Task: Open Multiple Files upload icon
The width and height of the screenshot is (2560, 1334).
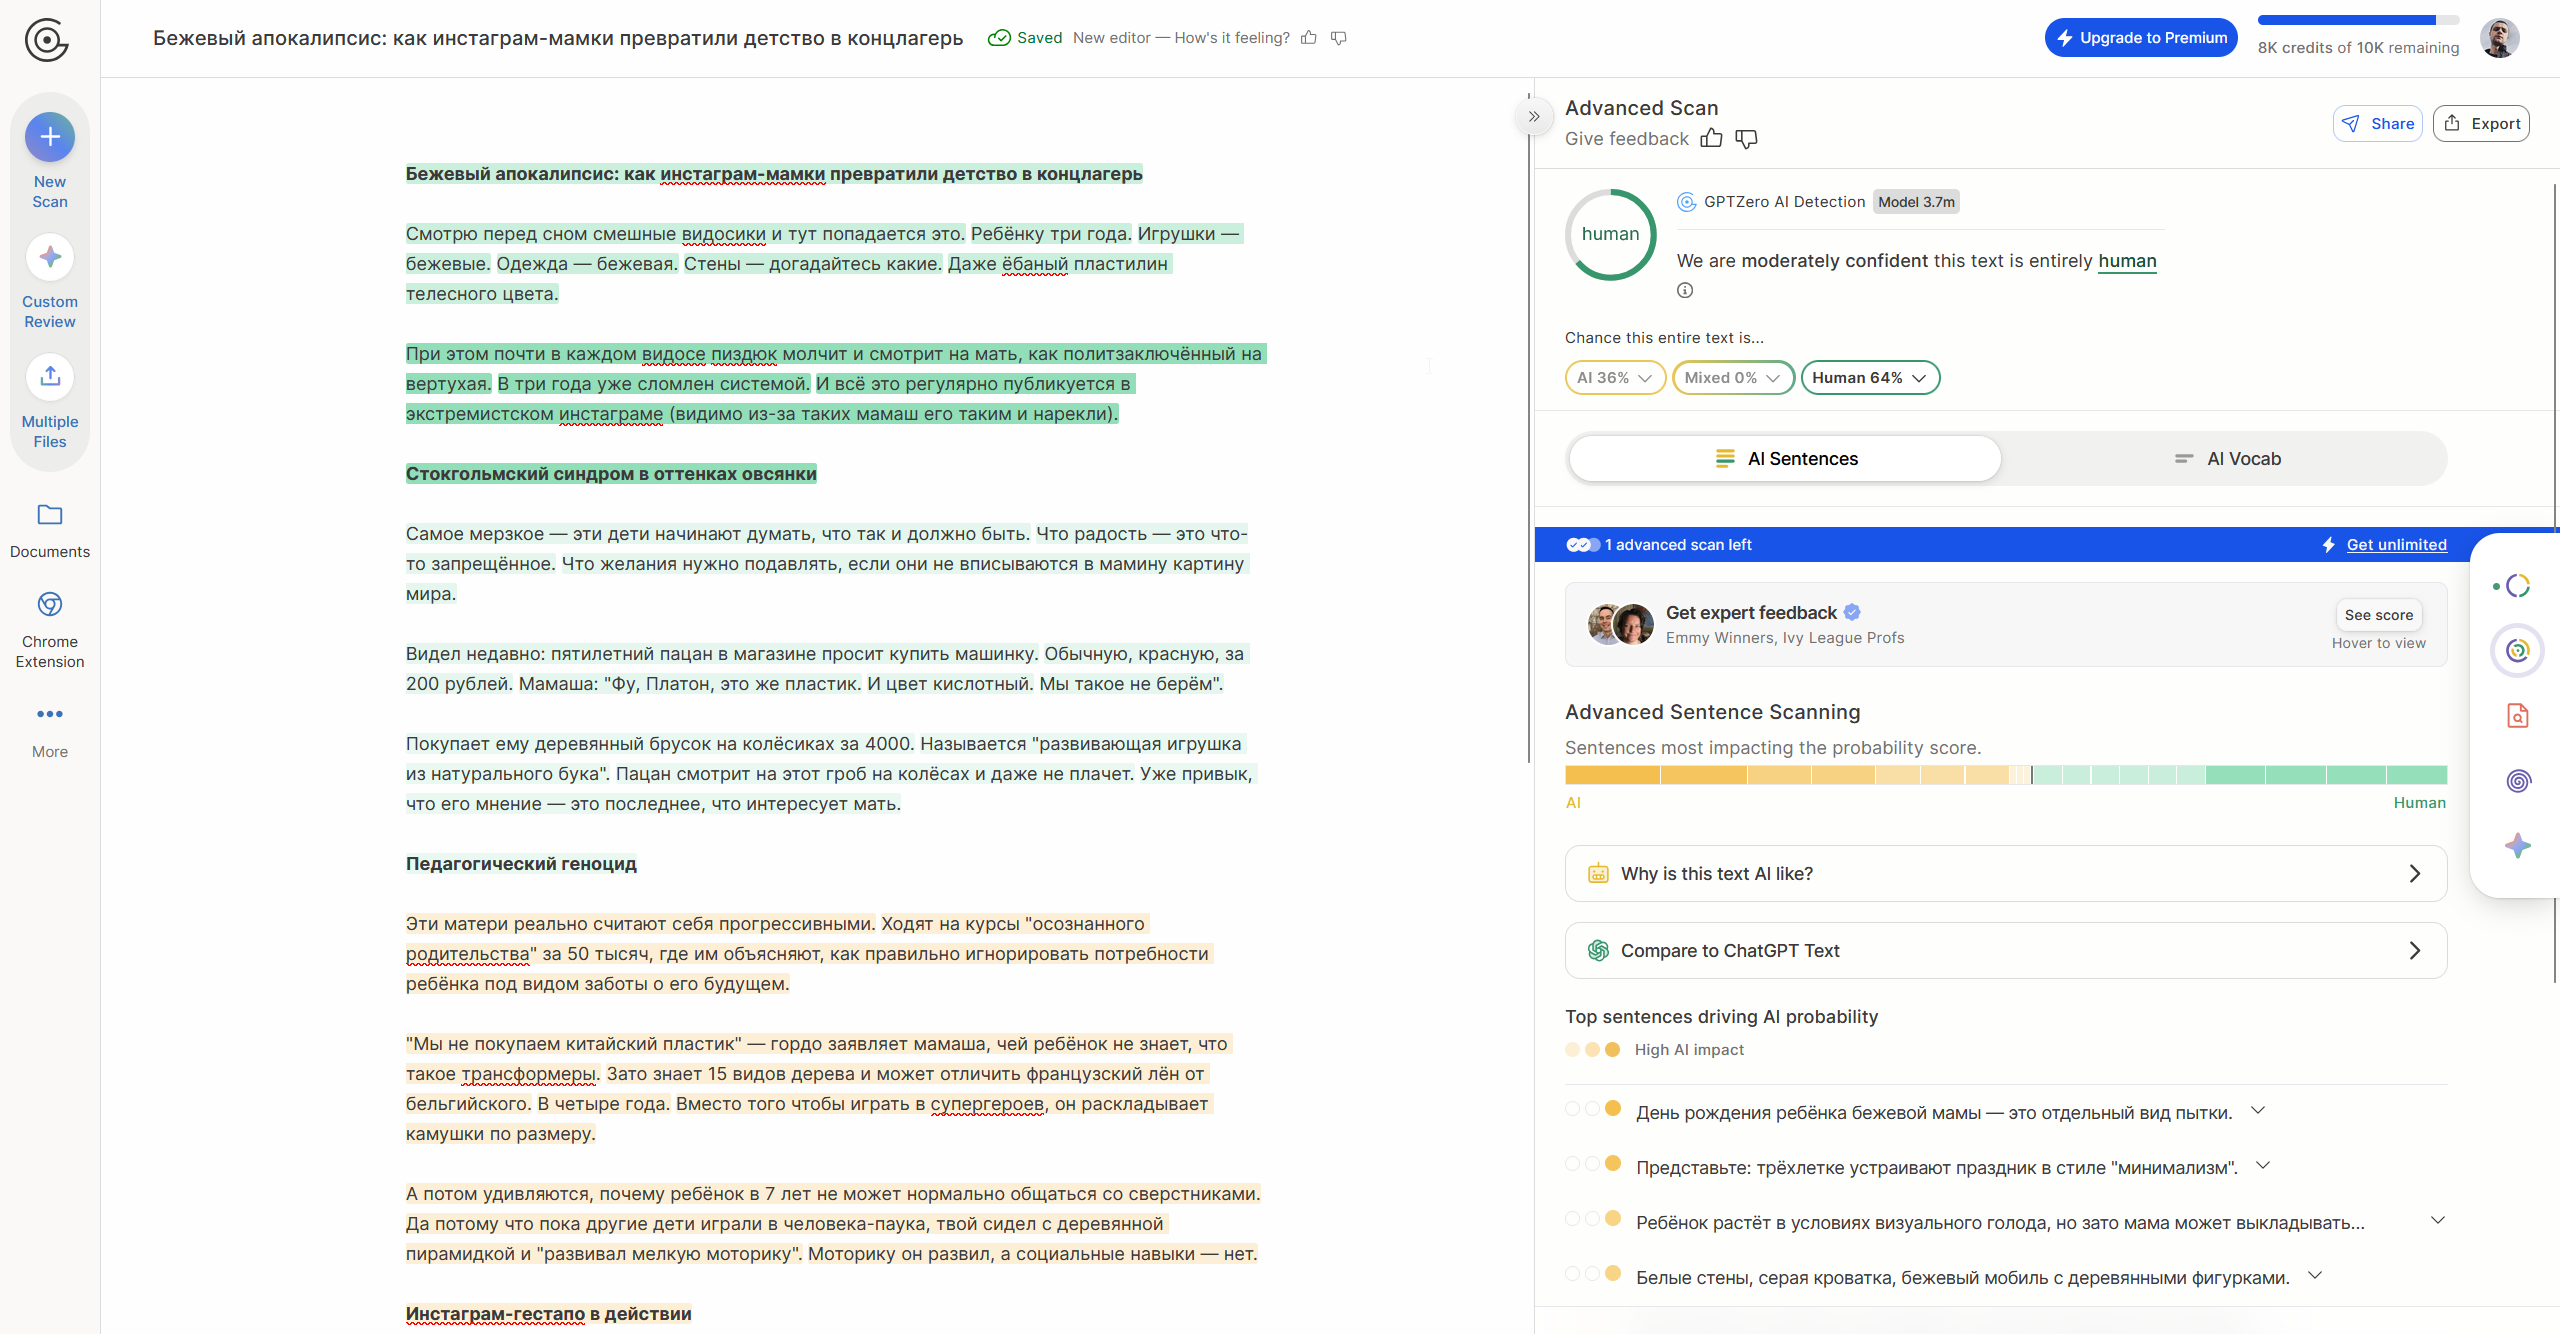Action: 50,377
